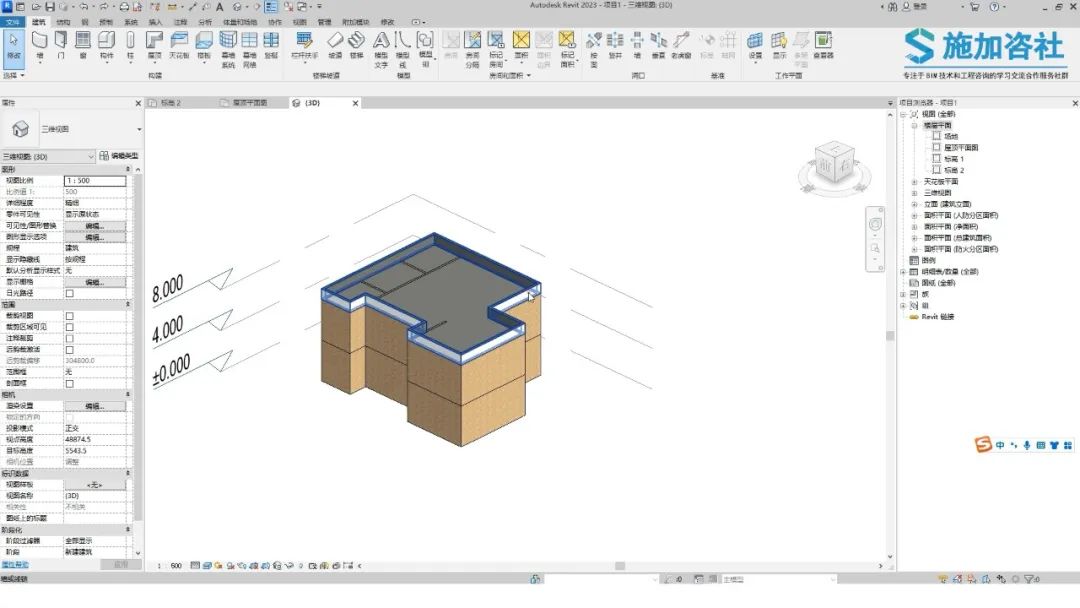Switch to the 标高 2 view tab

[x=169, y=103]
